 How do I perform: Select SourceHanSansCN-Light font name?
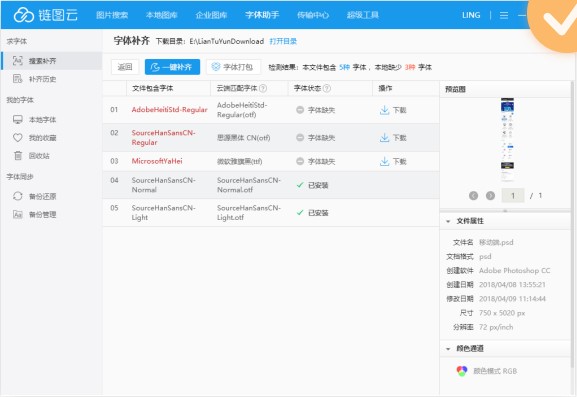click(163, 213)
